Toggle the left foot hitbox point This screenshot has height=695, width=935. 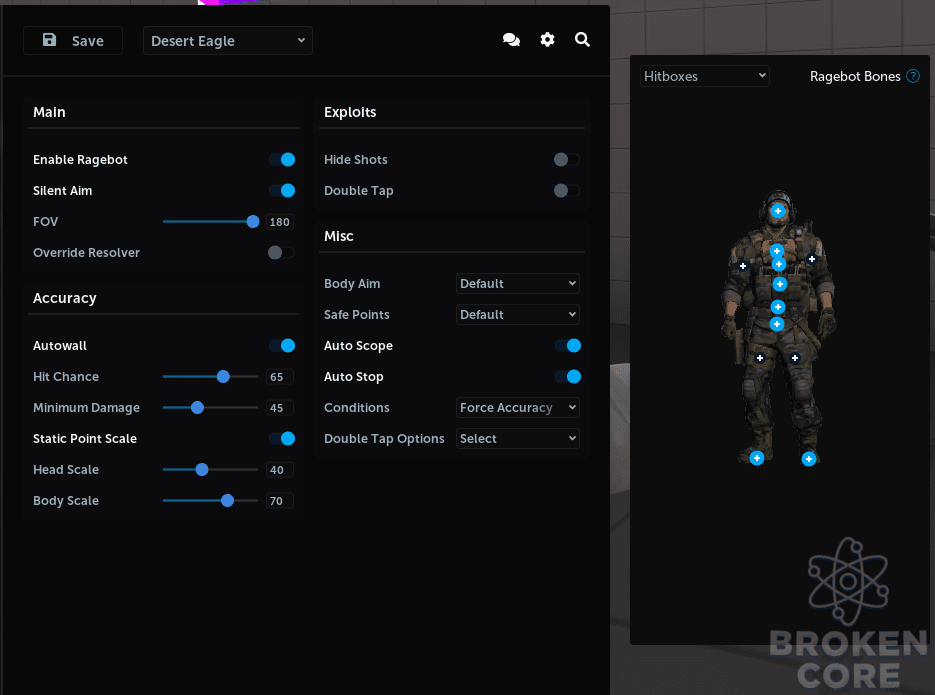point(757,458)
